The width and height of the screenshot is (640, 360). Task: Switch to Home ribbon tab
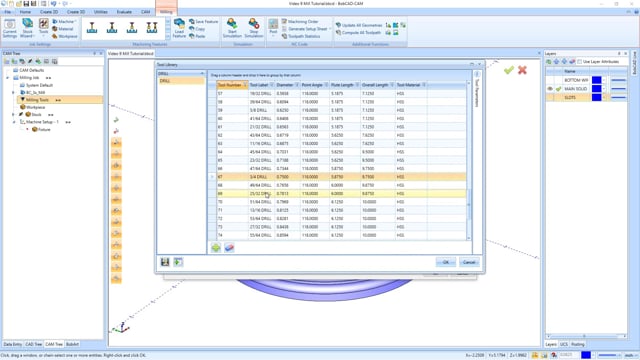[x=25, y=12]
